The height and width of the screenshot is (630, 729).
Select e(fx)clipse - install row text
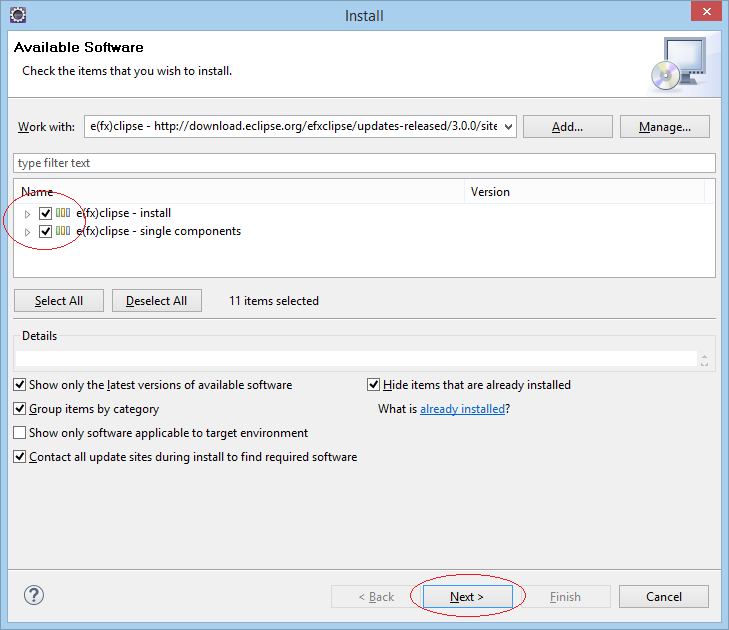click(x=124, y=213)
